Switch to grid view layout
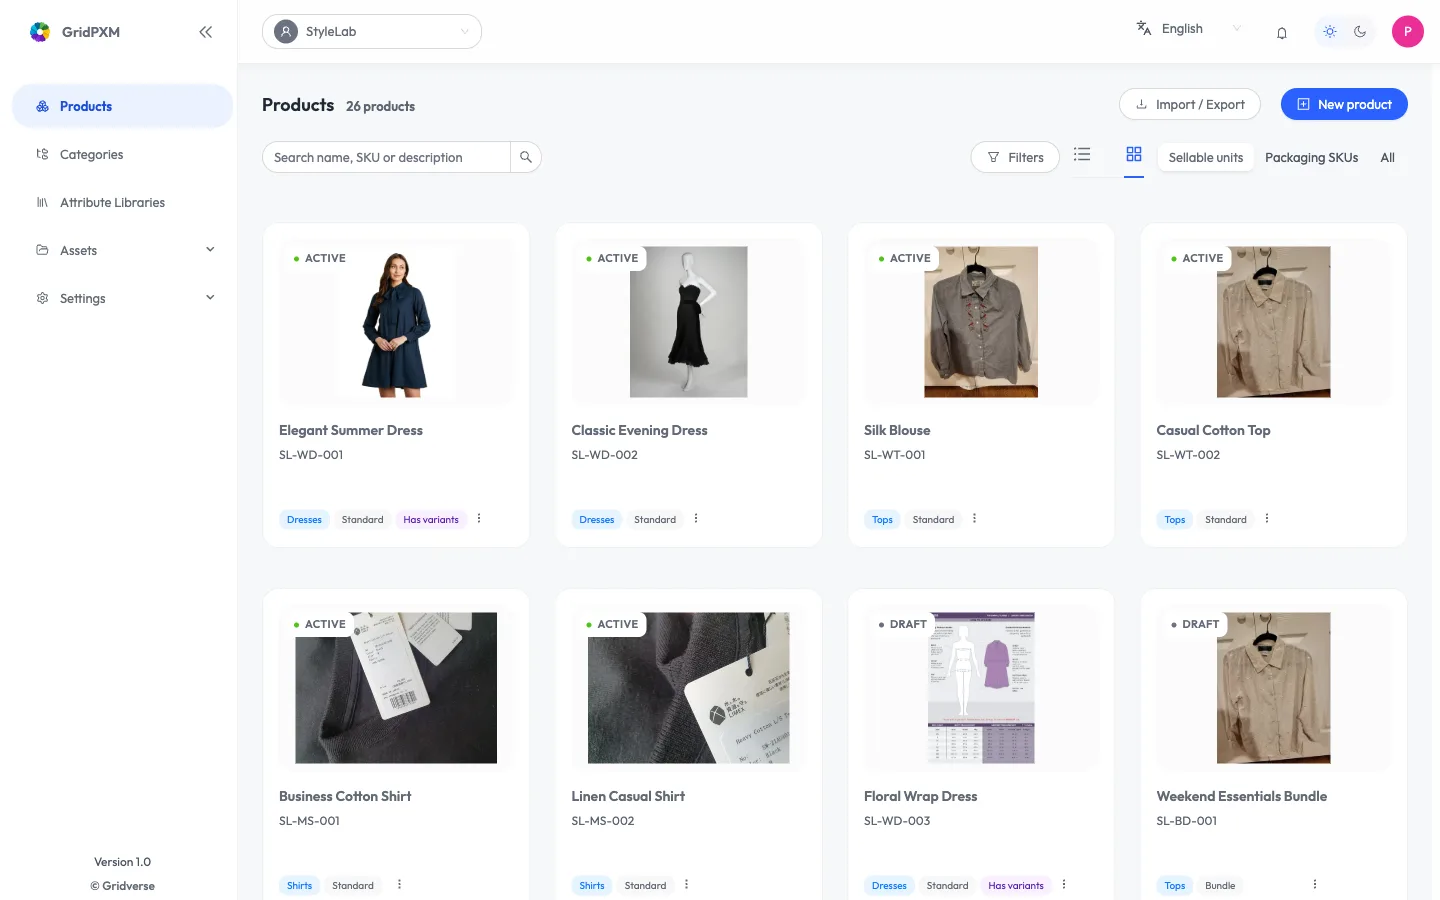 1134,154
